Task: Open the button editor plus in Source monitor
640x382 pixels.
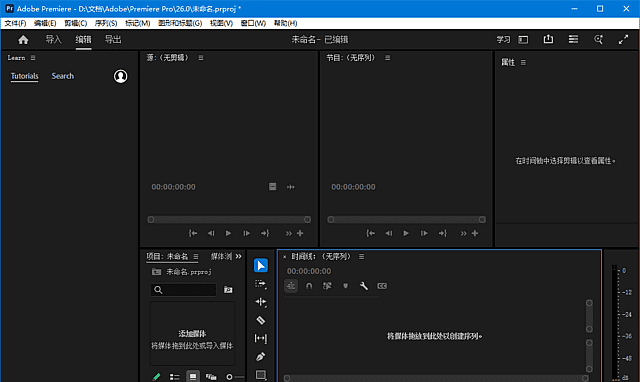Action: (300, 233)
